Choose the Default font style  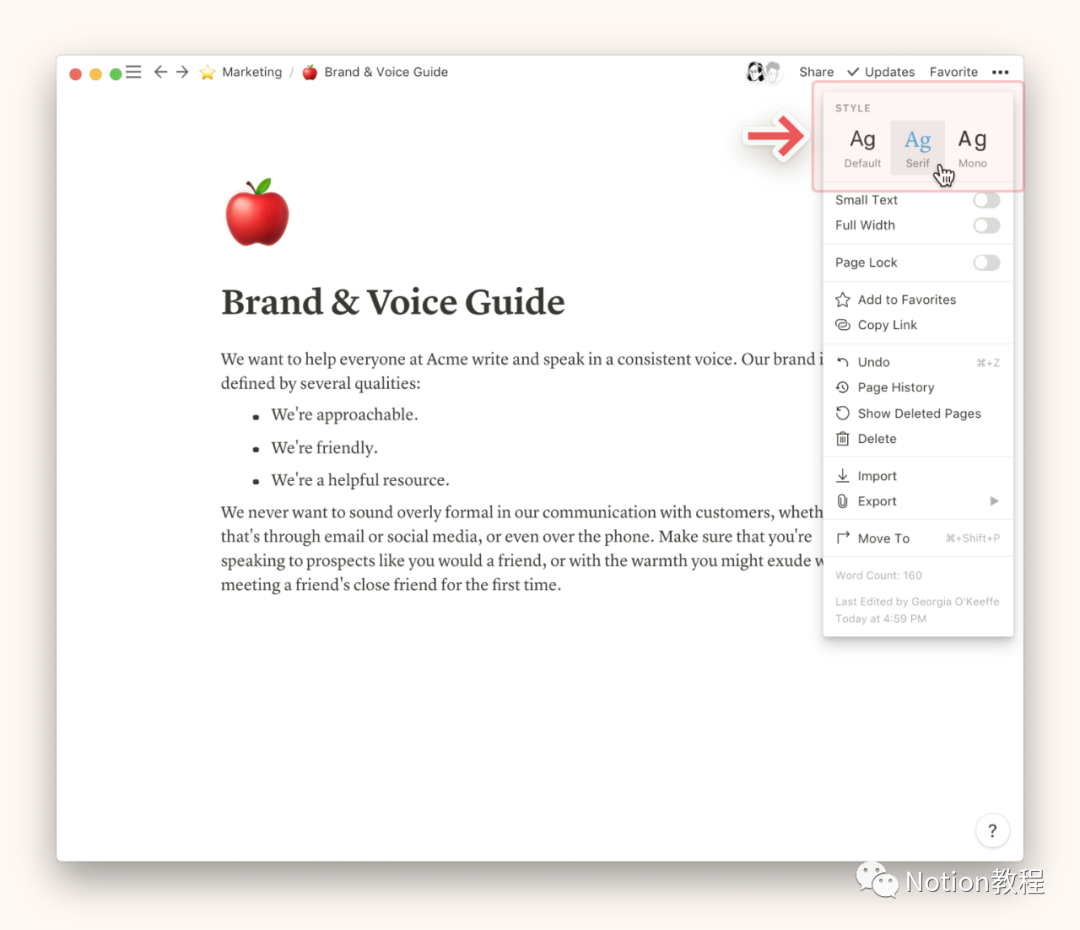point(862,147)
